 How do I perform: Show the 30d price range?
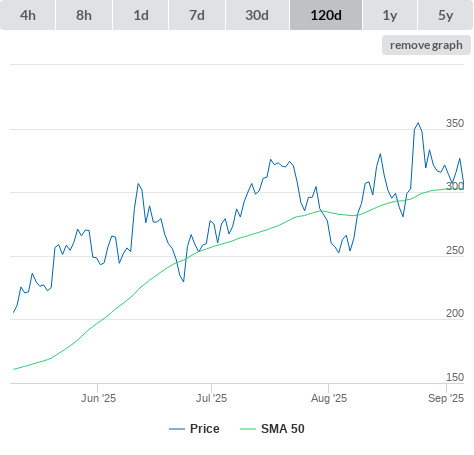tap(257, 15)
